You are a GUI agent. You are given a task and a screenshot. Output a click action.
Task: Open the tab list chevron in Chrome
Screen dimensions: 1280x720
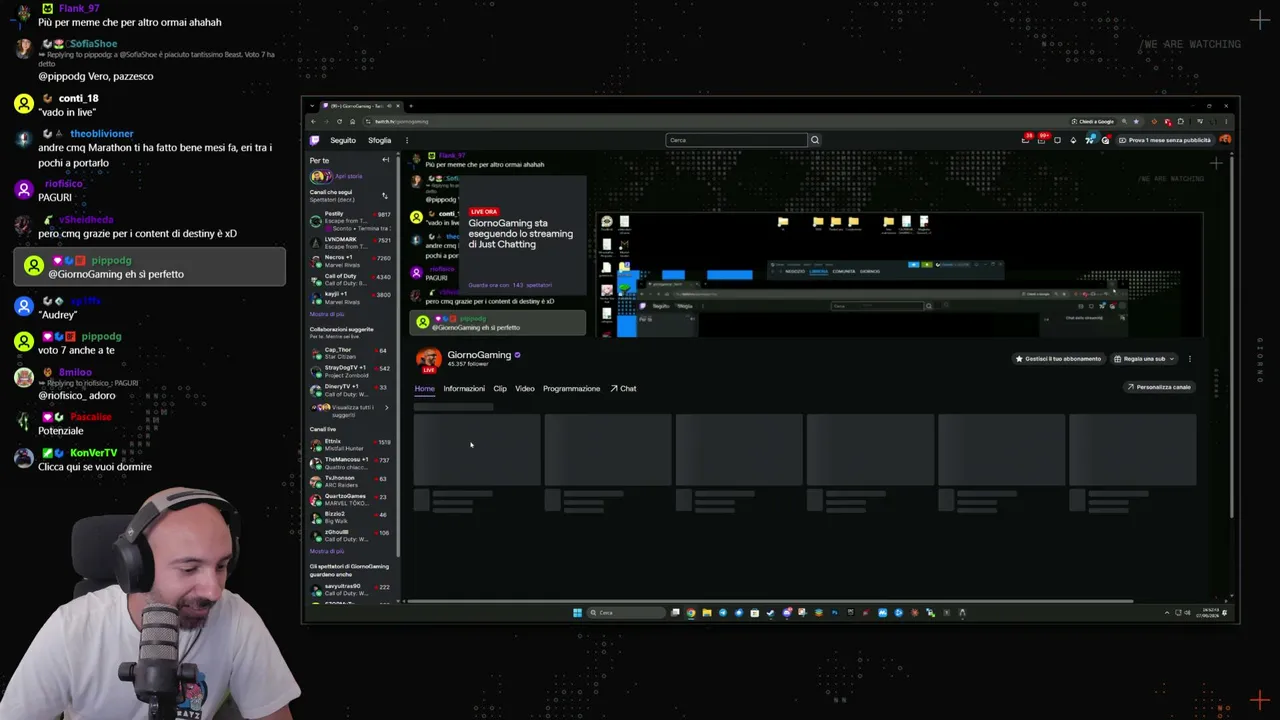[x=312, y=106]
